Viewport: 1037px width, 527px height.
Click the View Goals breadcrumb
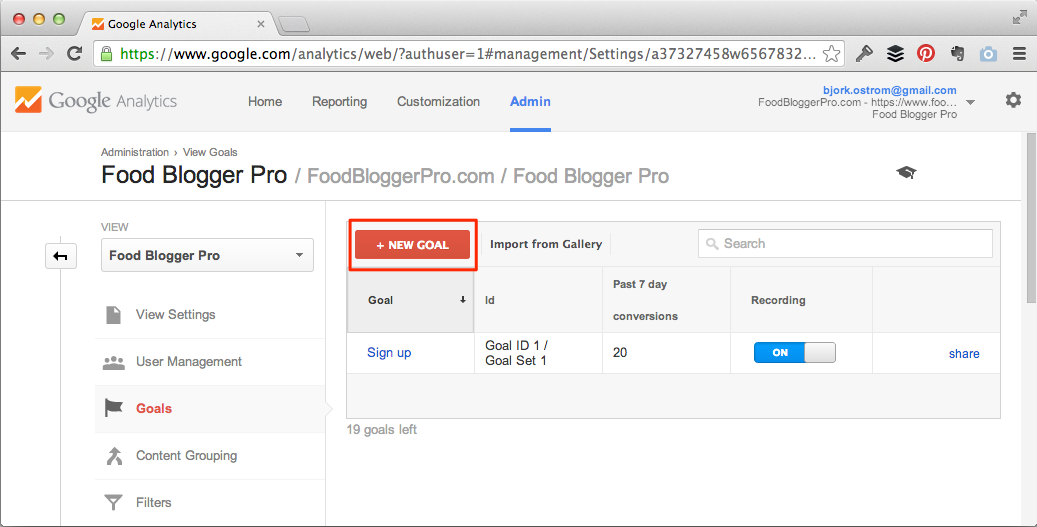(210, 152)
